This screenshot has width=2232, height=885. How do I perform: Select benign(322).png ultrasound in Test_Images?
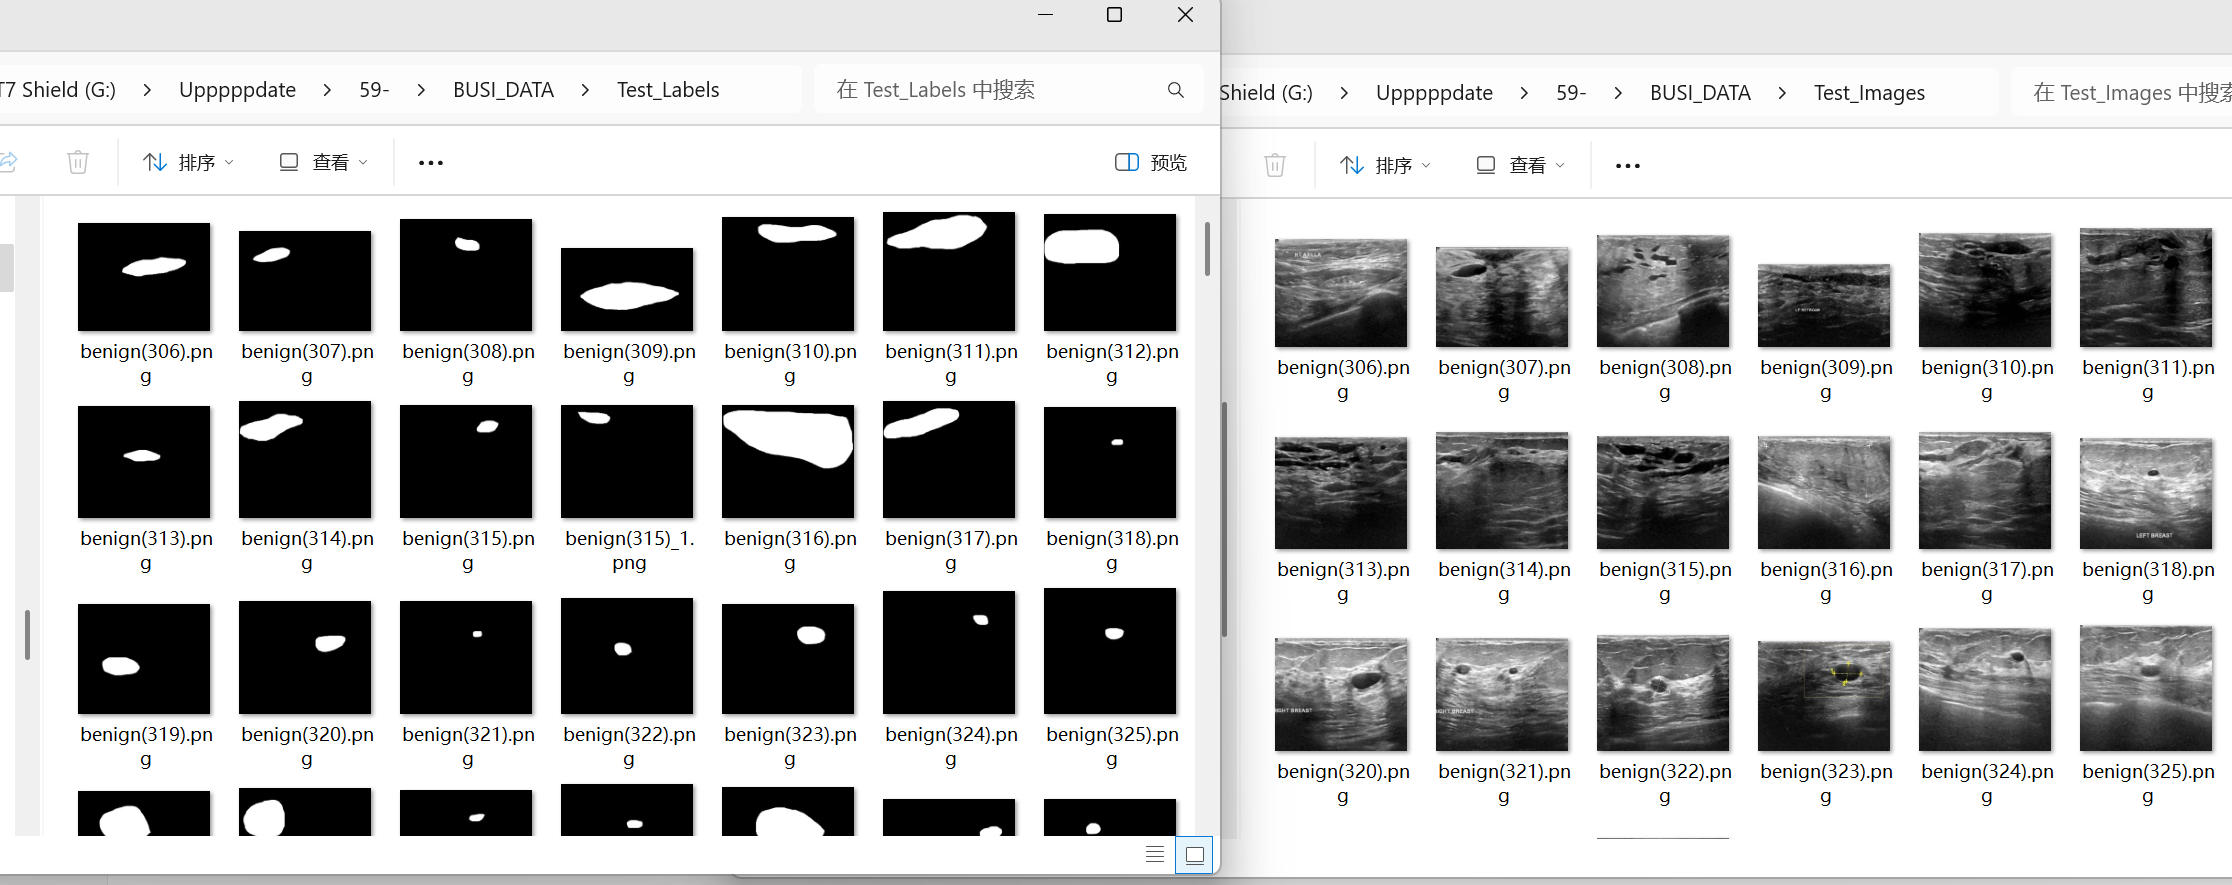click(x=1663, y=693)
